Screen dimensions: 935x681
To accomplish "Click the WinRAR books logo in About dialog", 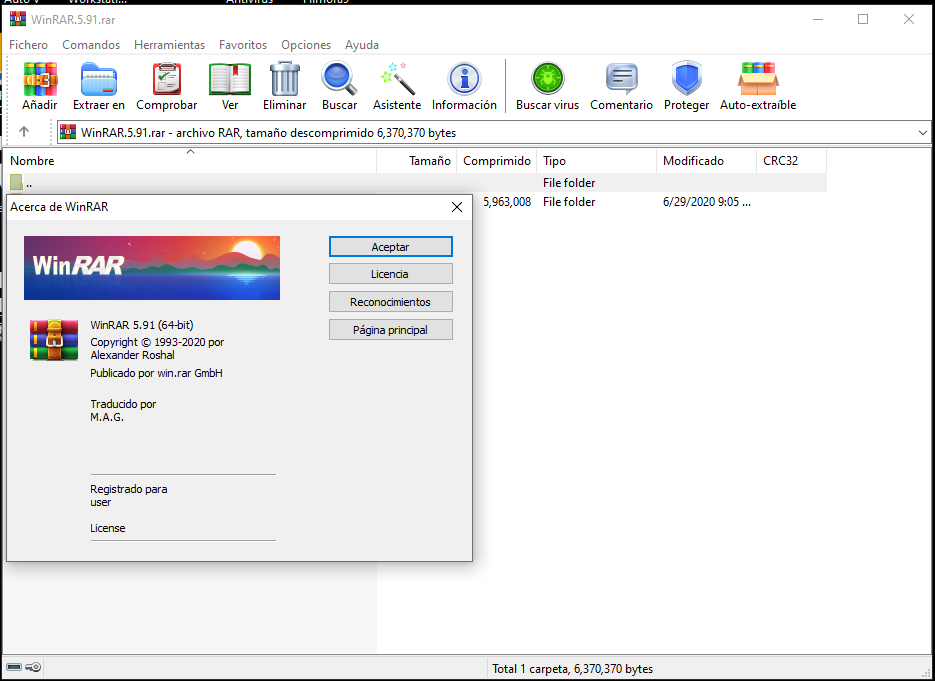I will 54,340.
